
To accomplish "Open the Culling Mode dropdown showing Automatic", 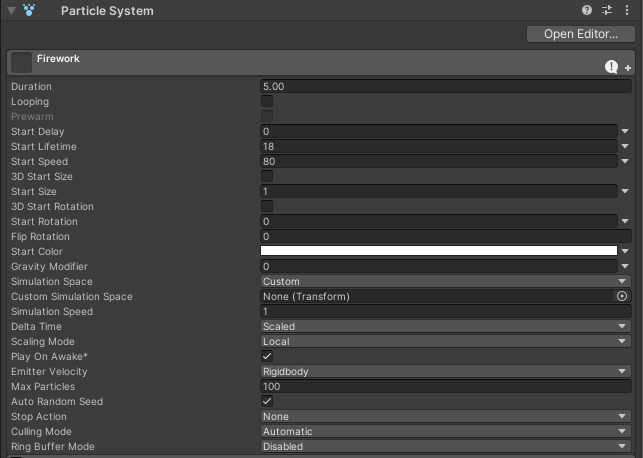I will (x=446, y=431).
